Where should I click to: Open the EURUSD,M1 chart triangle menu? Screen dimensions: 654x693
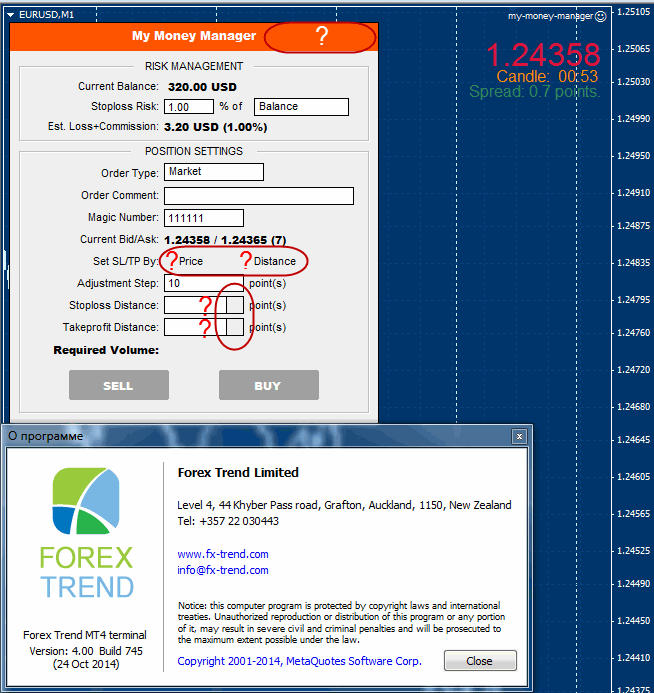coord(11,15)
